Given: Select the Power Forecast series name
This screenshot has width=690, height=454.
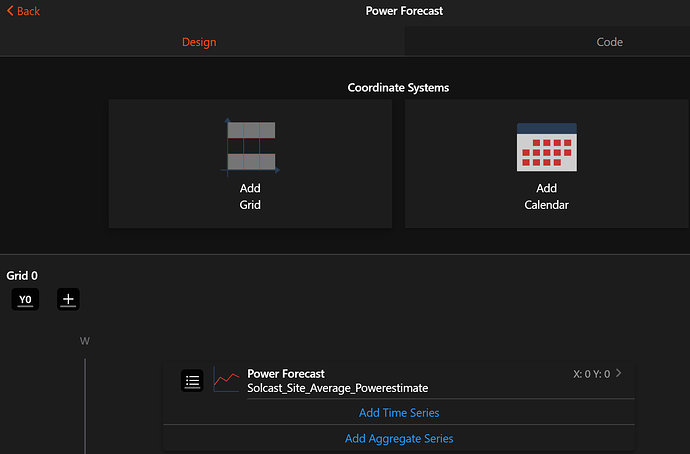Looking at the screenshot, I should point(286,374).
